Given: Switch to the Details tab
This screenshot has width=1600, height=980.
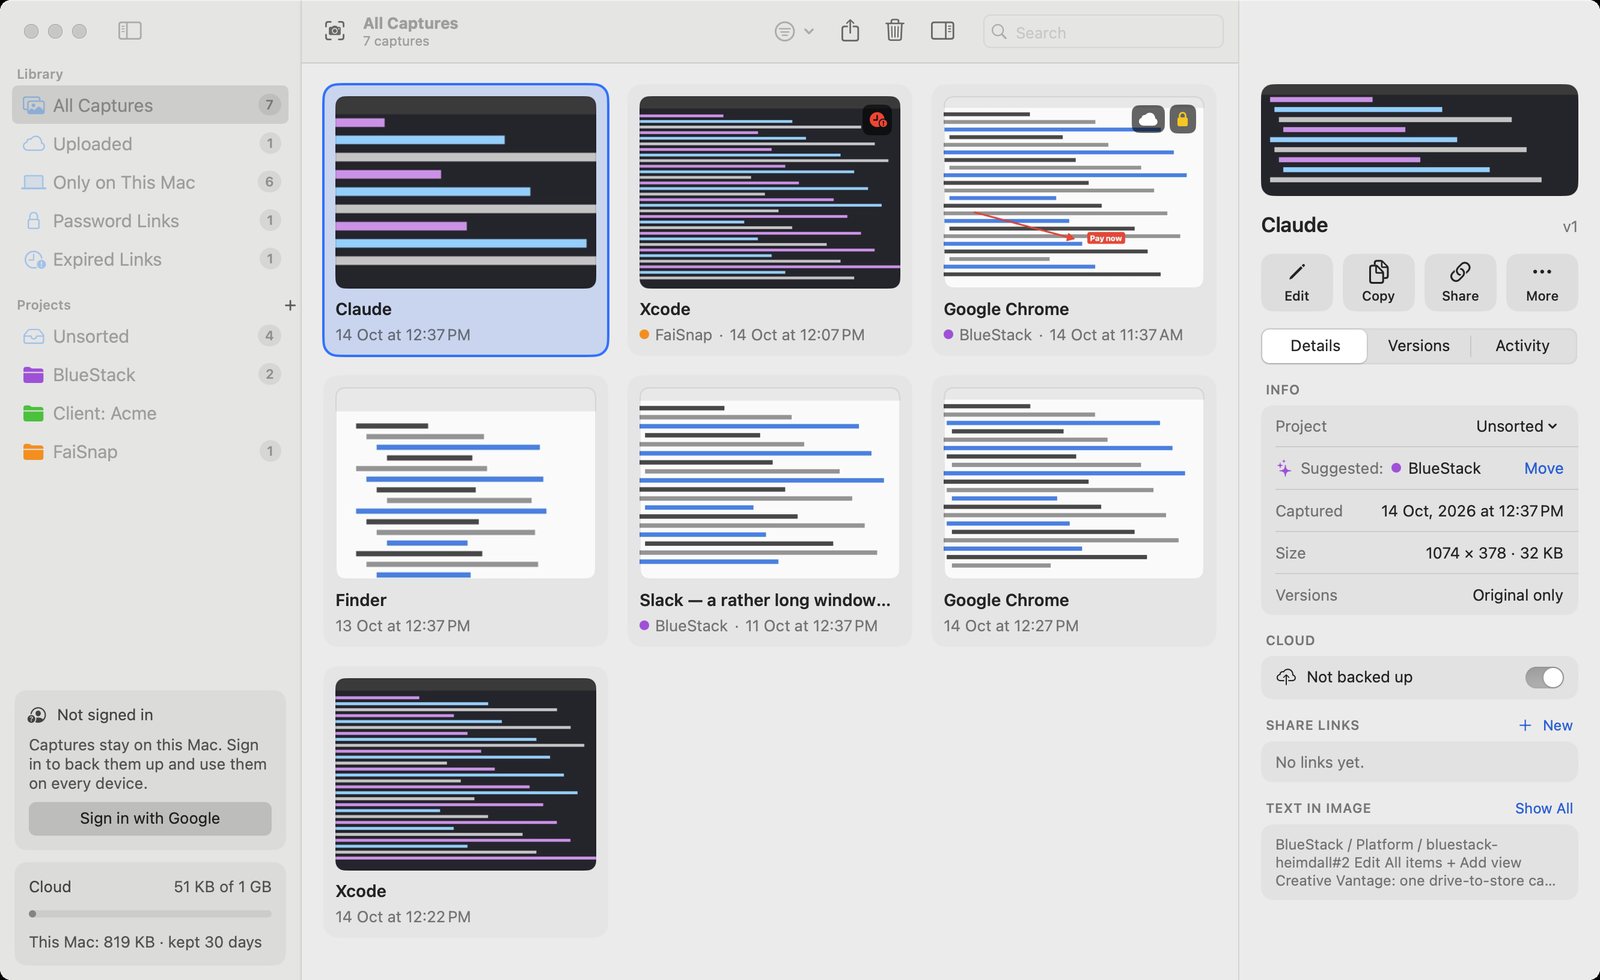Looking at the screenshot, I should click(x=1315, y=346).
